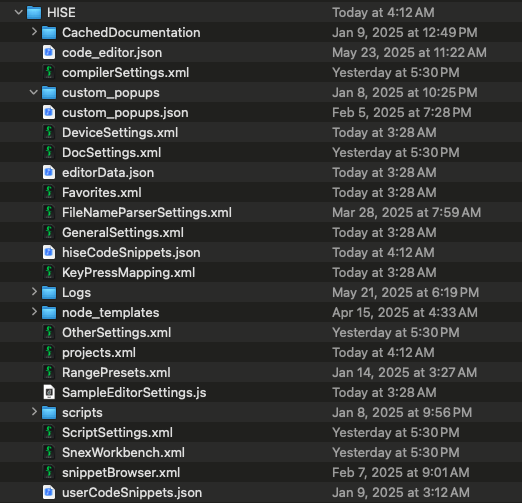Click the date Feb 7, 2025 at 9:01 AM
The height and width of the screenshot is (503, 522).
tap(401, 473)
